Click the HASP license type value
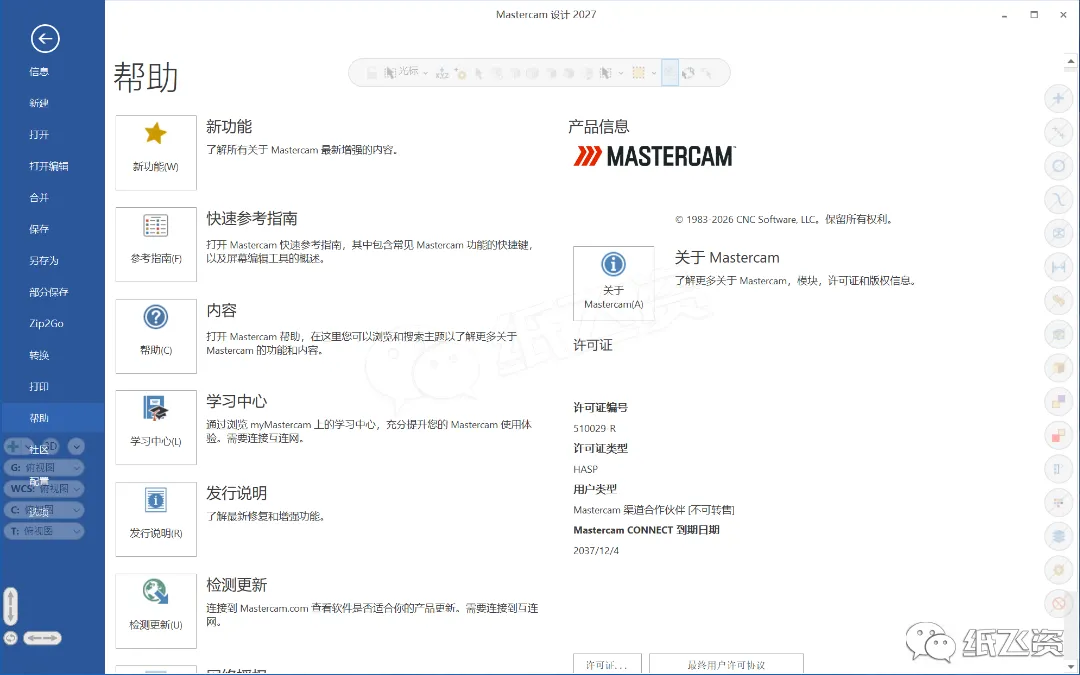 [585, 469]
